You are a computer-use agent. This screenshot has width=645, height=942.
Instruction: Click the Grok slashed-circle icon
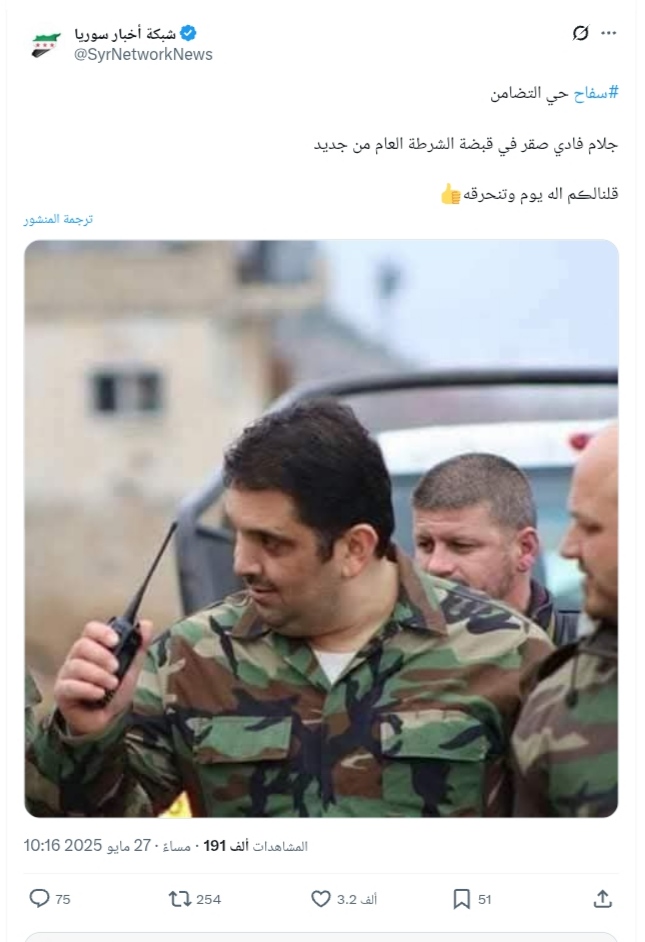tap(580, 33)
